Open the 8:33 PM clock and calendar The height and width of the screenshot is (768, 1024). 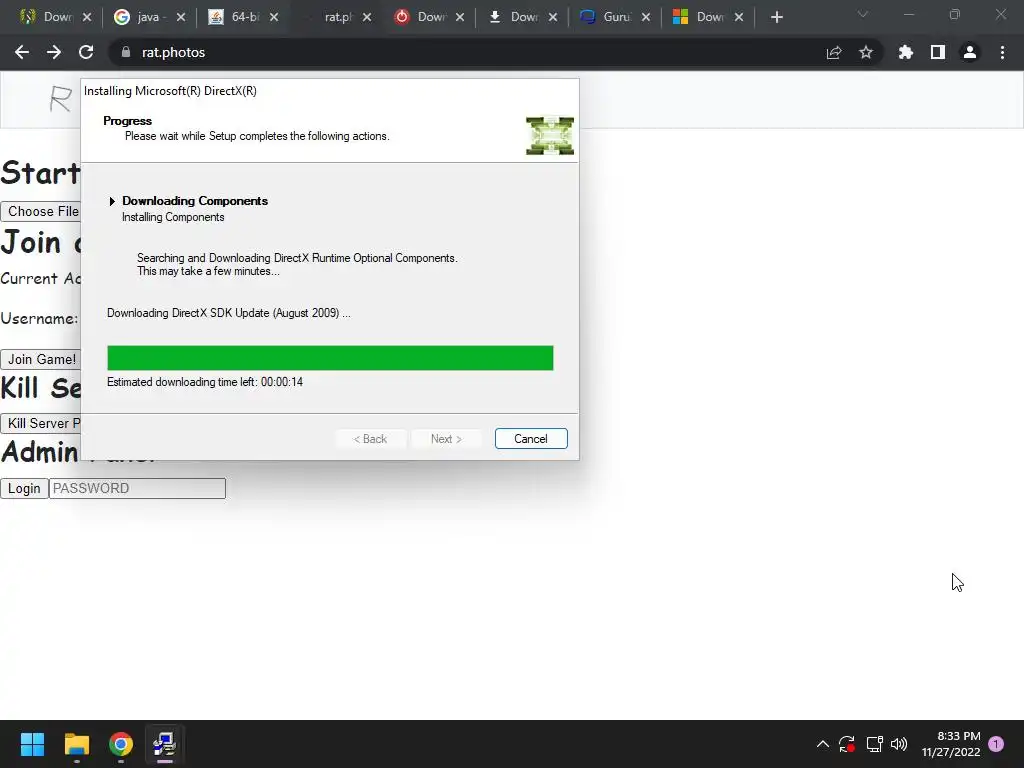pyautogui.click(x=951, y=744)
